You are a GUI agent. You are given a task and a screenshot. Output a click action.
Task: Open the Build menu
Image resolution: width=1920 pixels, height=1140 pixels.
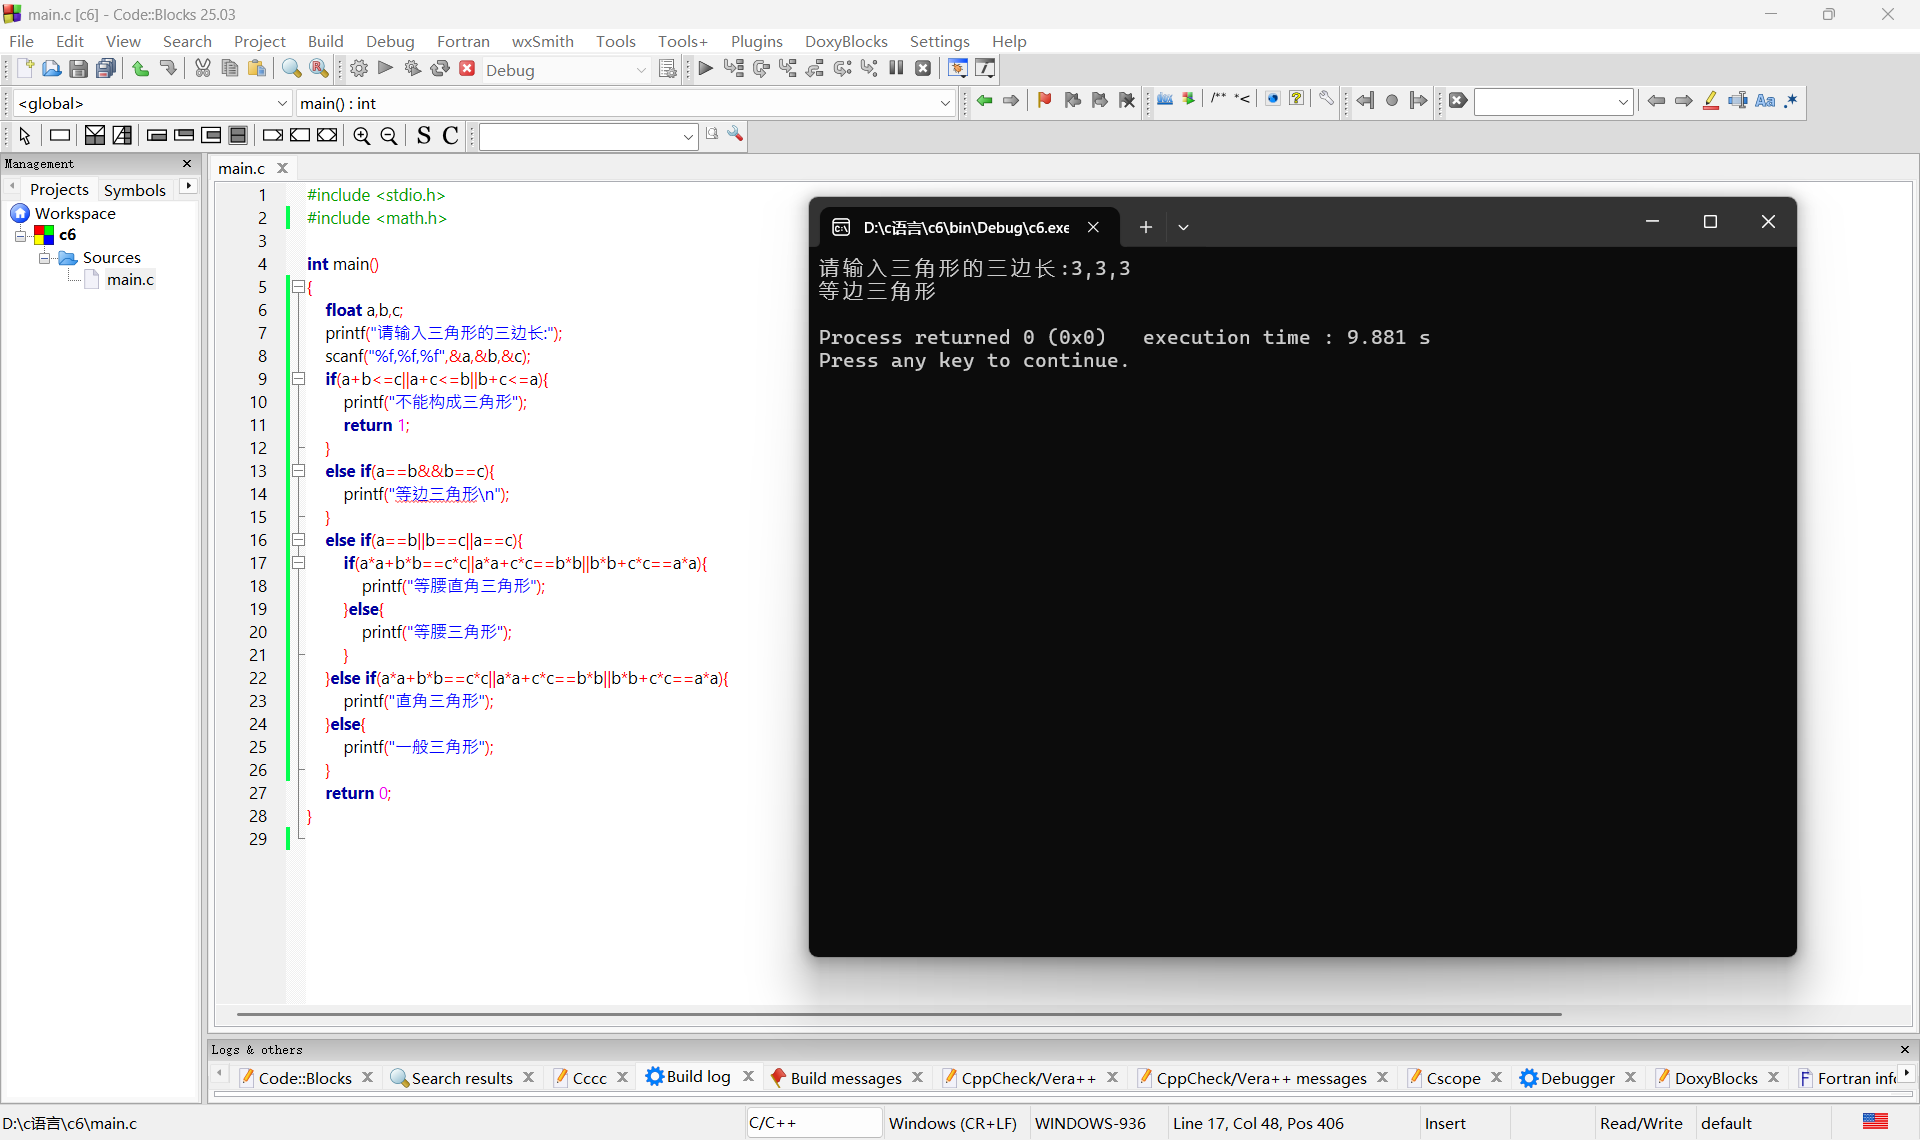325,41
